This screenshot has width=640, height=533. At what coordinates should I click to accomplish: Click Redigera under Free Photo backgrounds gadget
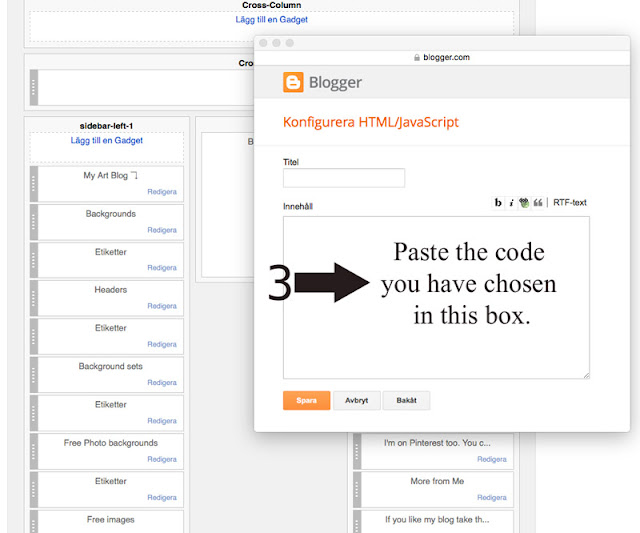[x=162, y=460]
